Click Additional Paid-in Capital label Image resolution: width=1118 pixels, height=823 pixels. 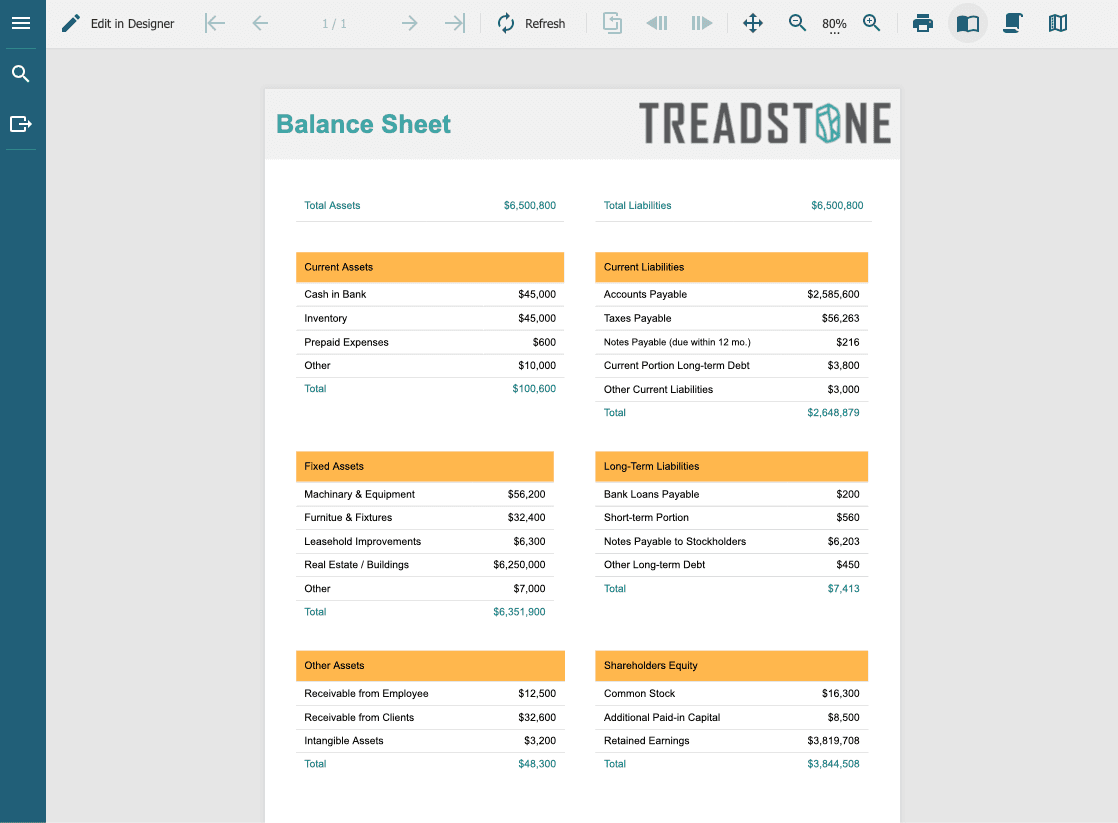(x=662, y=717)
